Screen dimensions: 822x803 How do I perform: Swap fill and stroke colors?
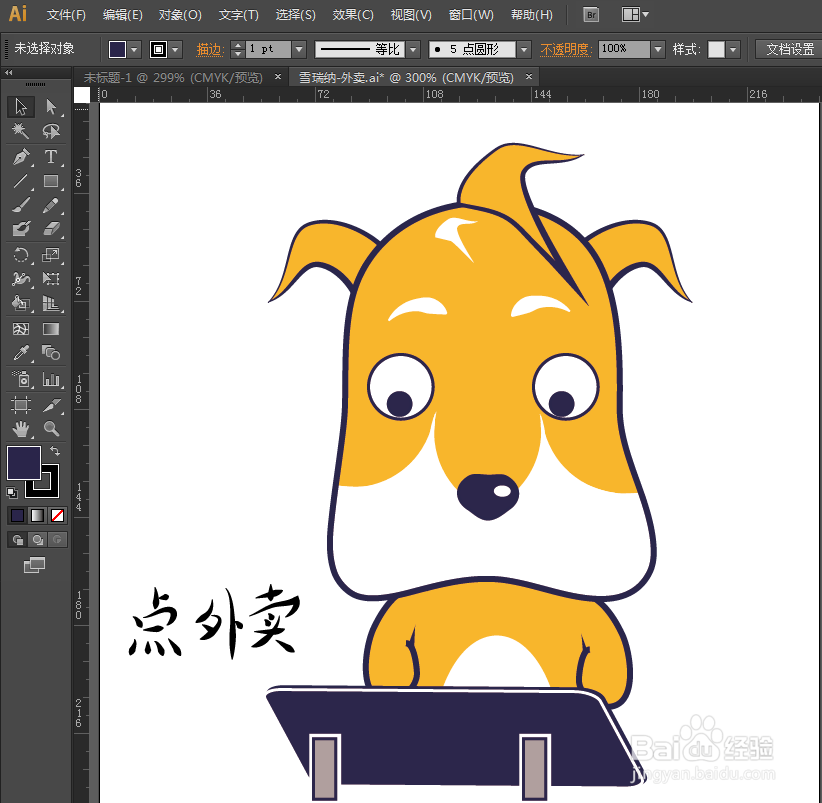(55, 451)
